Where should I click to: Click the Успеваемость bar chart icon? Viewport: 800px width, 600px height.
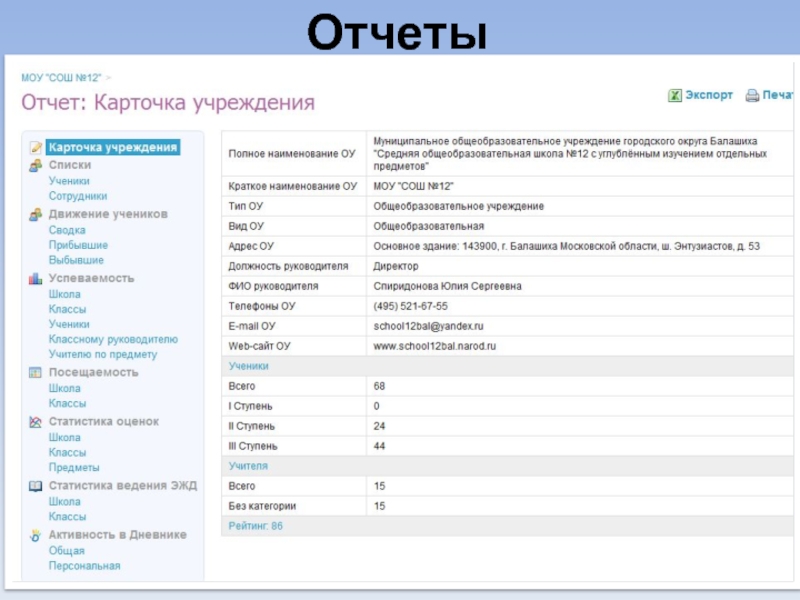pyautogui.click(x=36, y=278)
